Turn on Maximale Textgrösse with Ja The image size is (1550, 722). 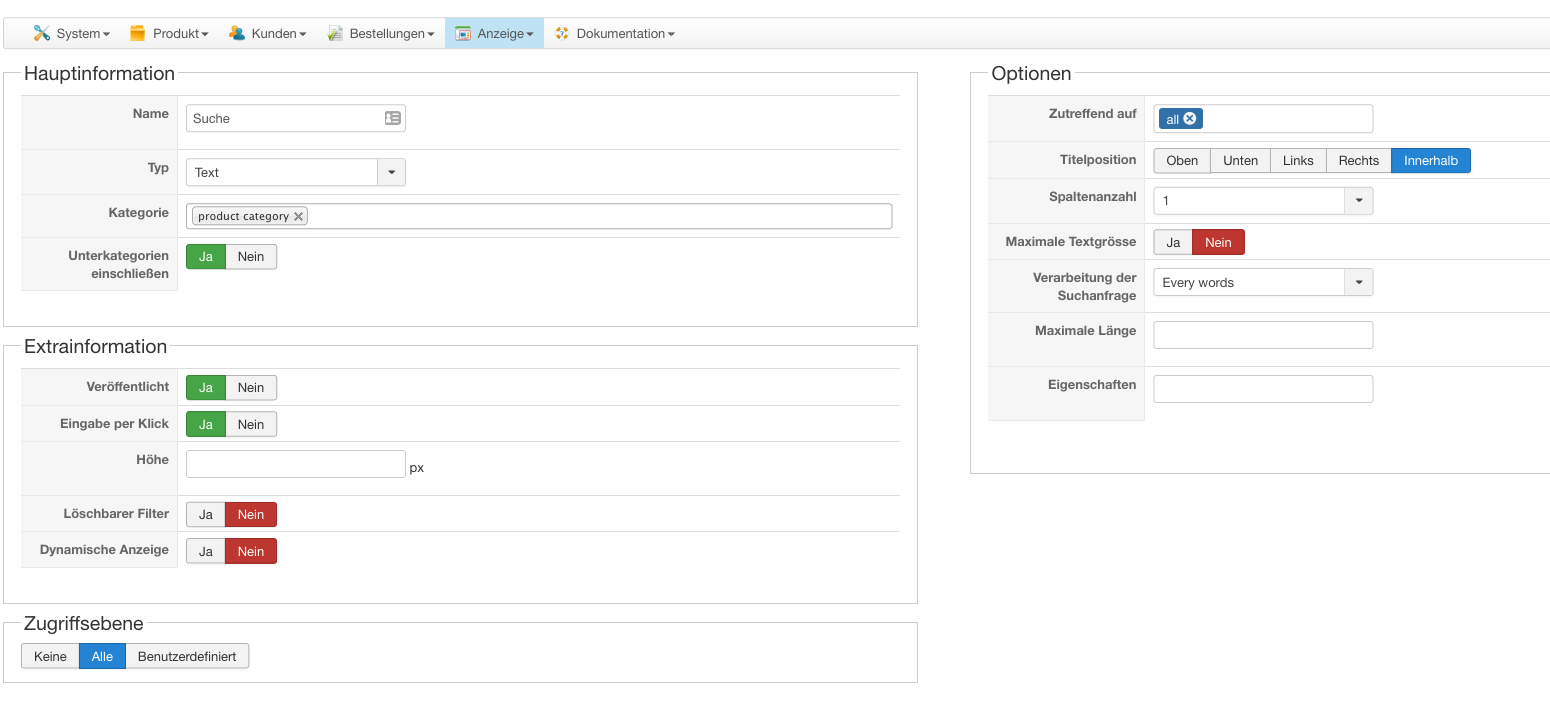point(1173,243)
